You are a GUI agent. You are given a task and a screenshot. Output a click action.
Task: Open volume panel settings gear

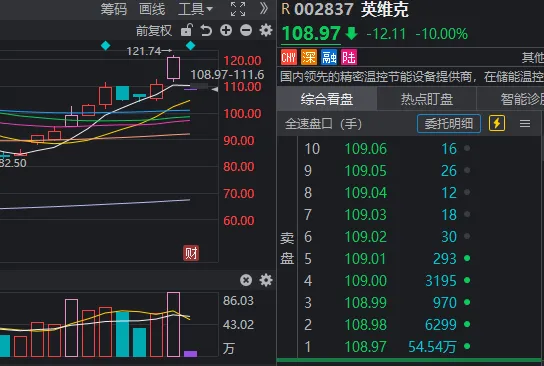pyautogui.click(x=266, y=280)
